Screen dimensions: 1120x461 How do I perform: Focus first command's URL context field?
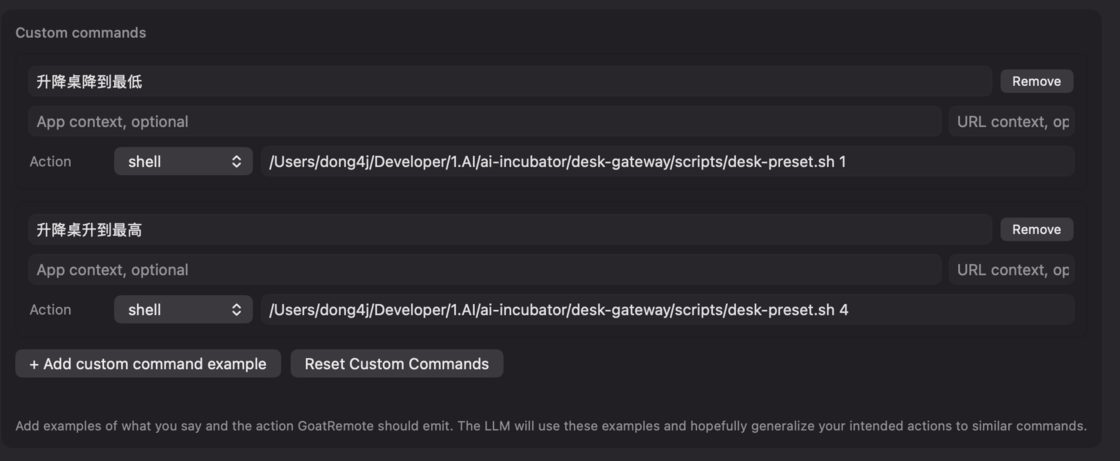1011,122
